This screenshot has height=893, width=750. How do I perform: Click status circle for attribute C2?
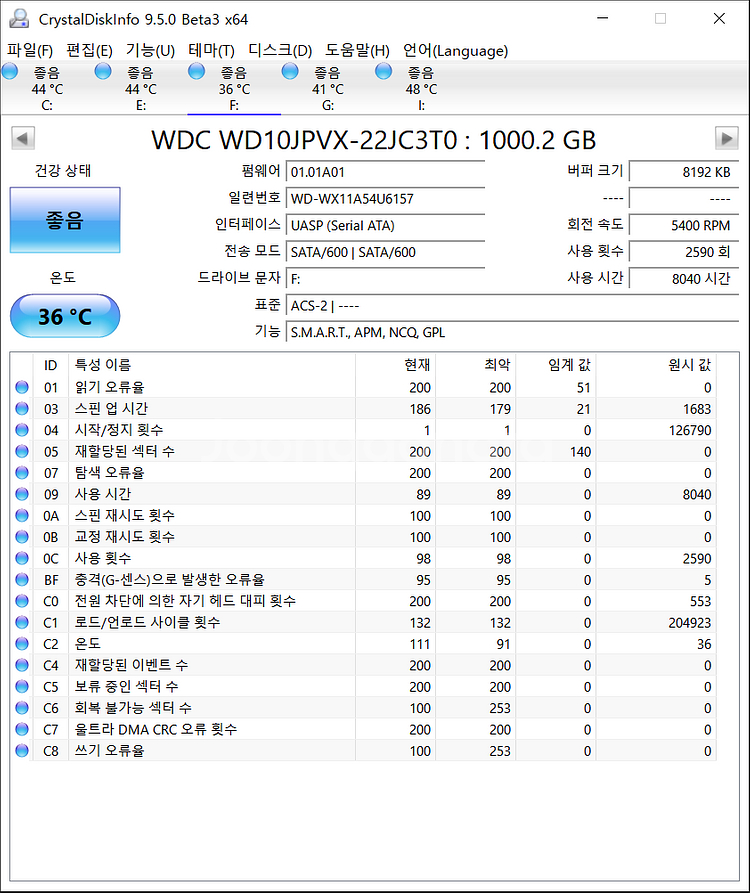[x=22, y=644]
